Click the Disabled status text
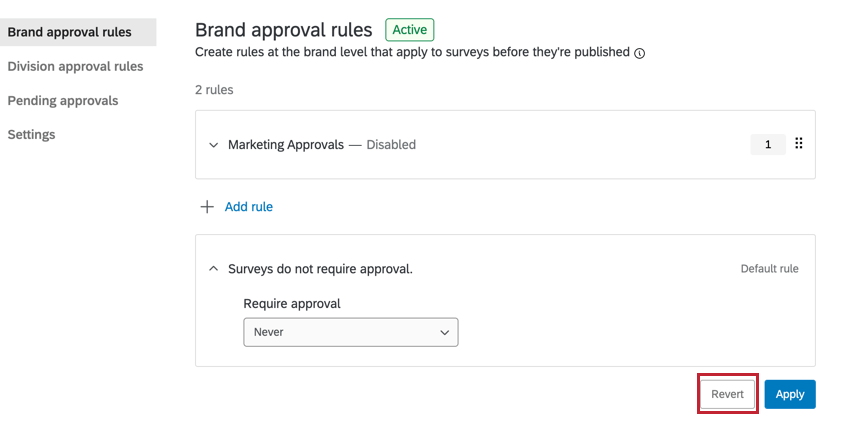 coord(391,145)
